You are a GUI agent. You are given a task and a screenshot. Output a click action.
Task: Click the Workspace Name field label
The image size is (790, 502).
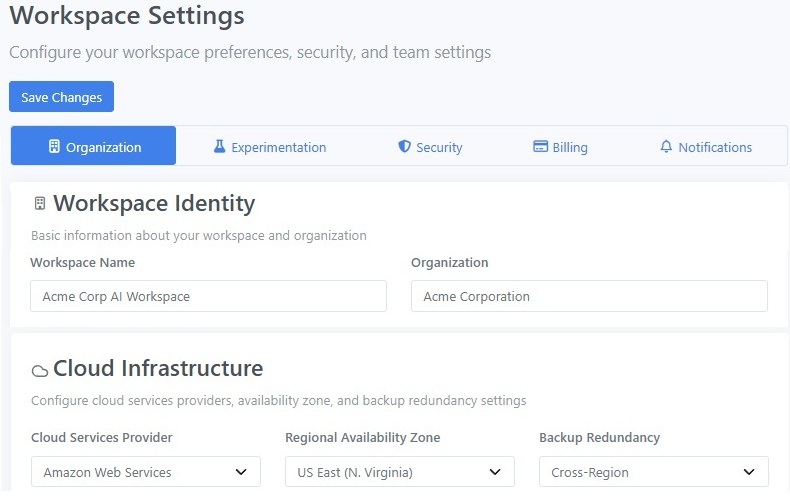[82, 262]
